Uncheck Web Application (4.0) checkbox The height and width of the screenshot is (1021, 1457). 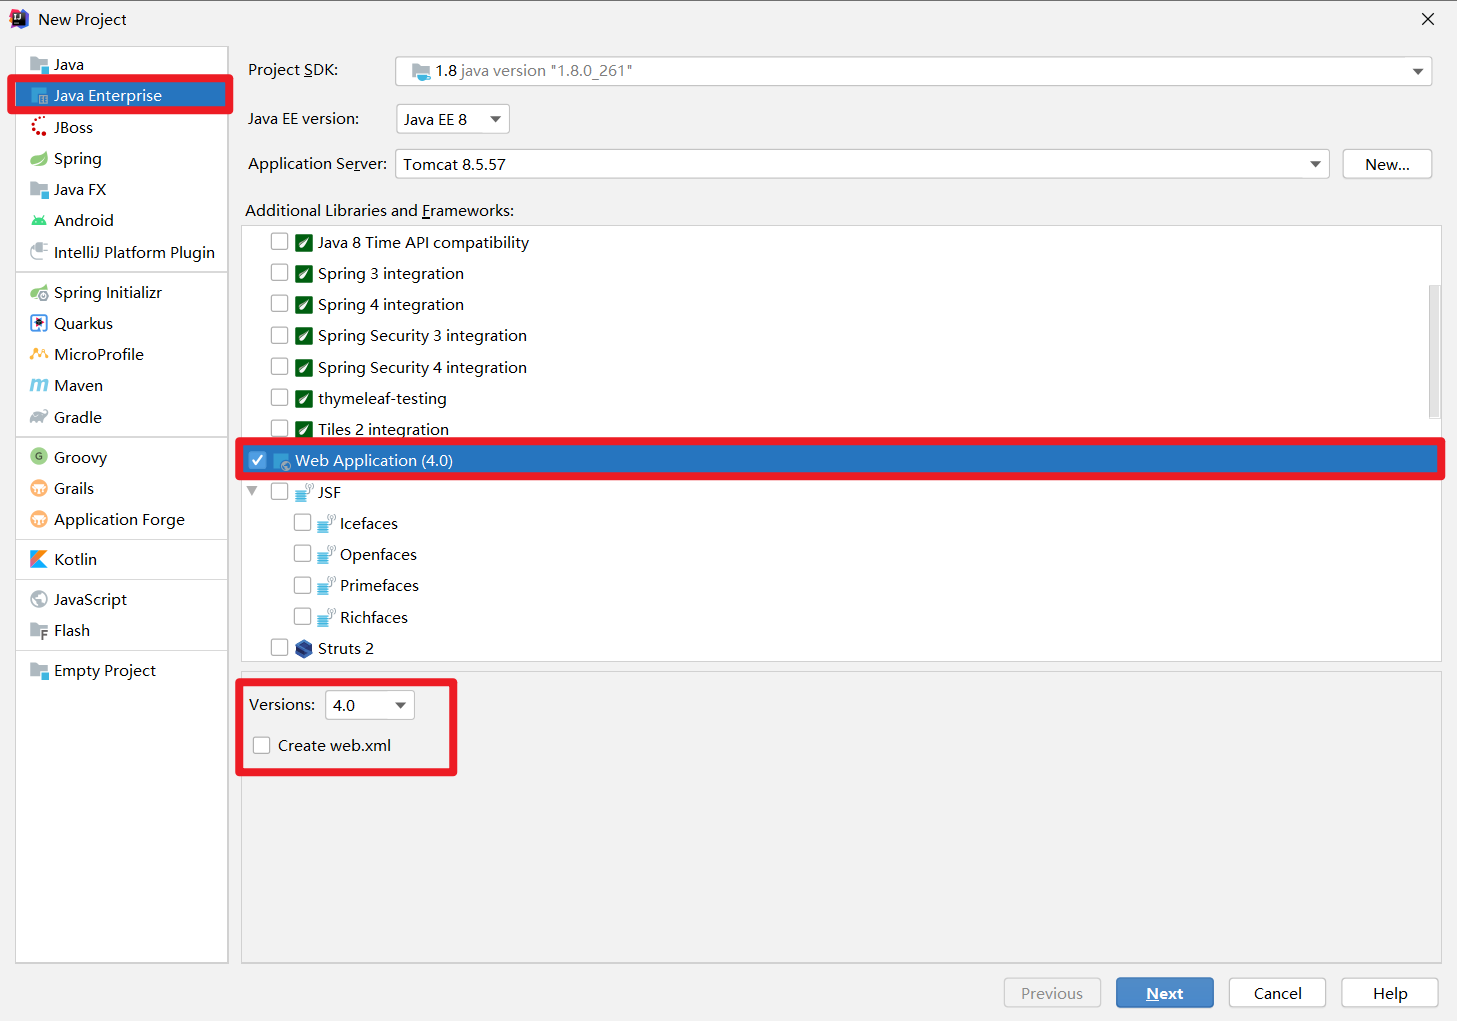258,460
